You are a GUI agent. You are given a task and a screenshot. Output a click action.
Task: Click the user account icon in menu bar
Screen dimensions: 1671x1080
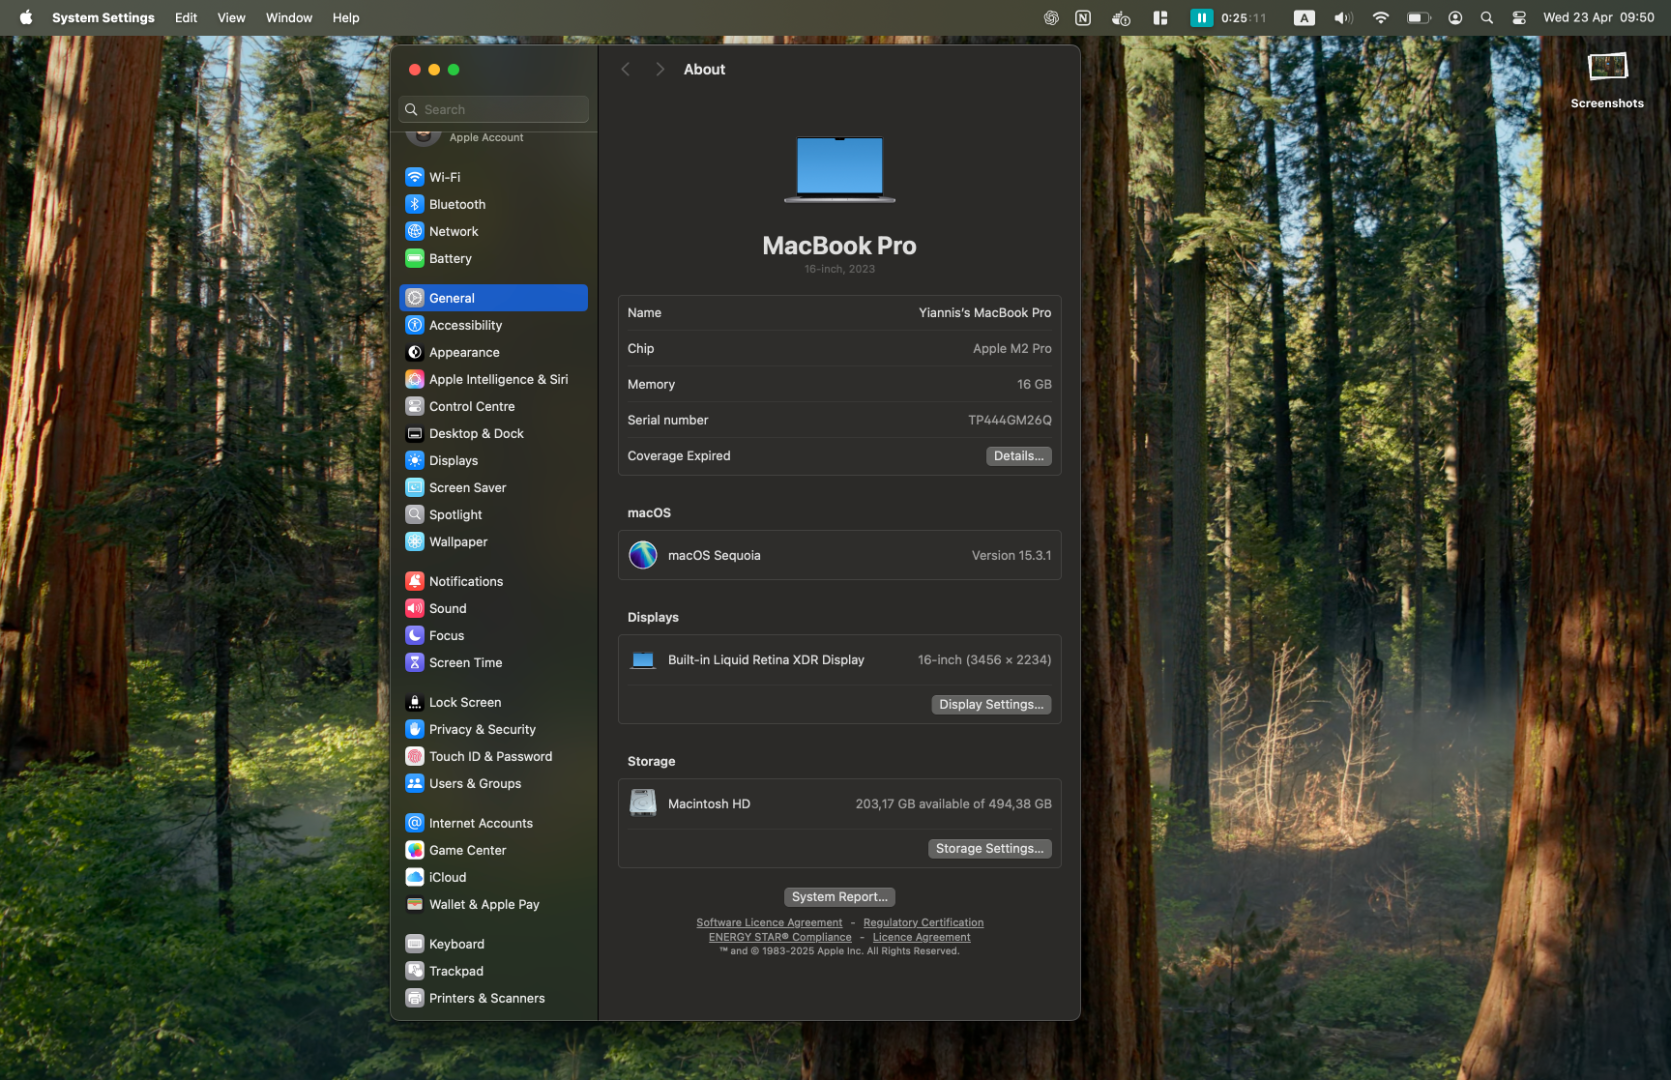[1455, 17]
